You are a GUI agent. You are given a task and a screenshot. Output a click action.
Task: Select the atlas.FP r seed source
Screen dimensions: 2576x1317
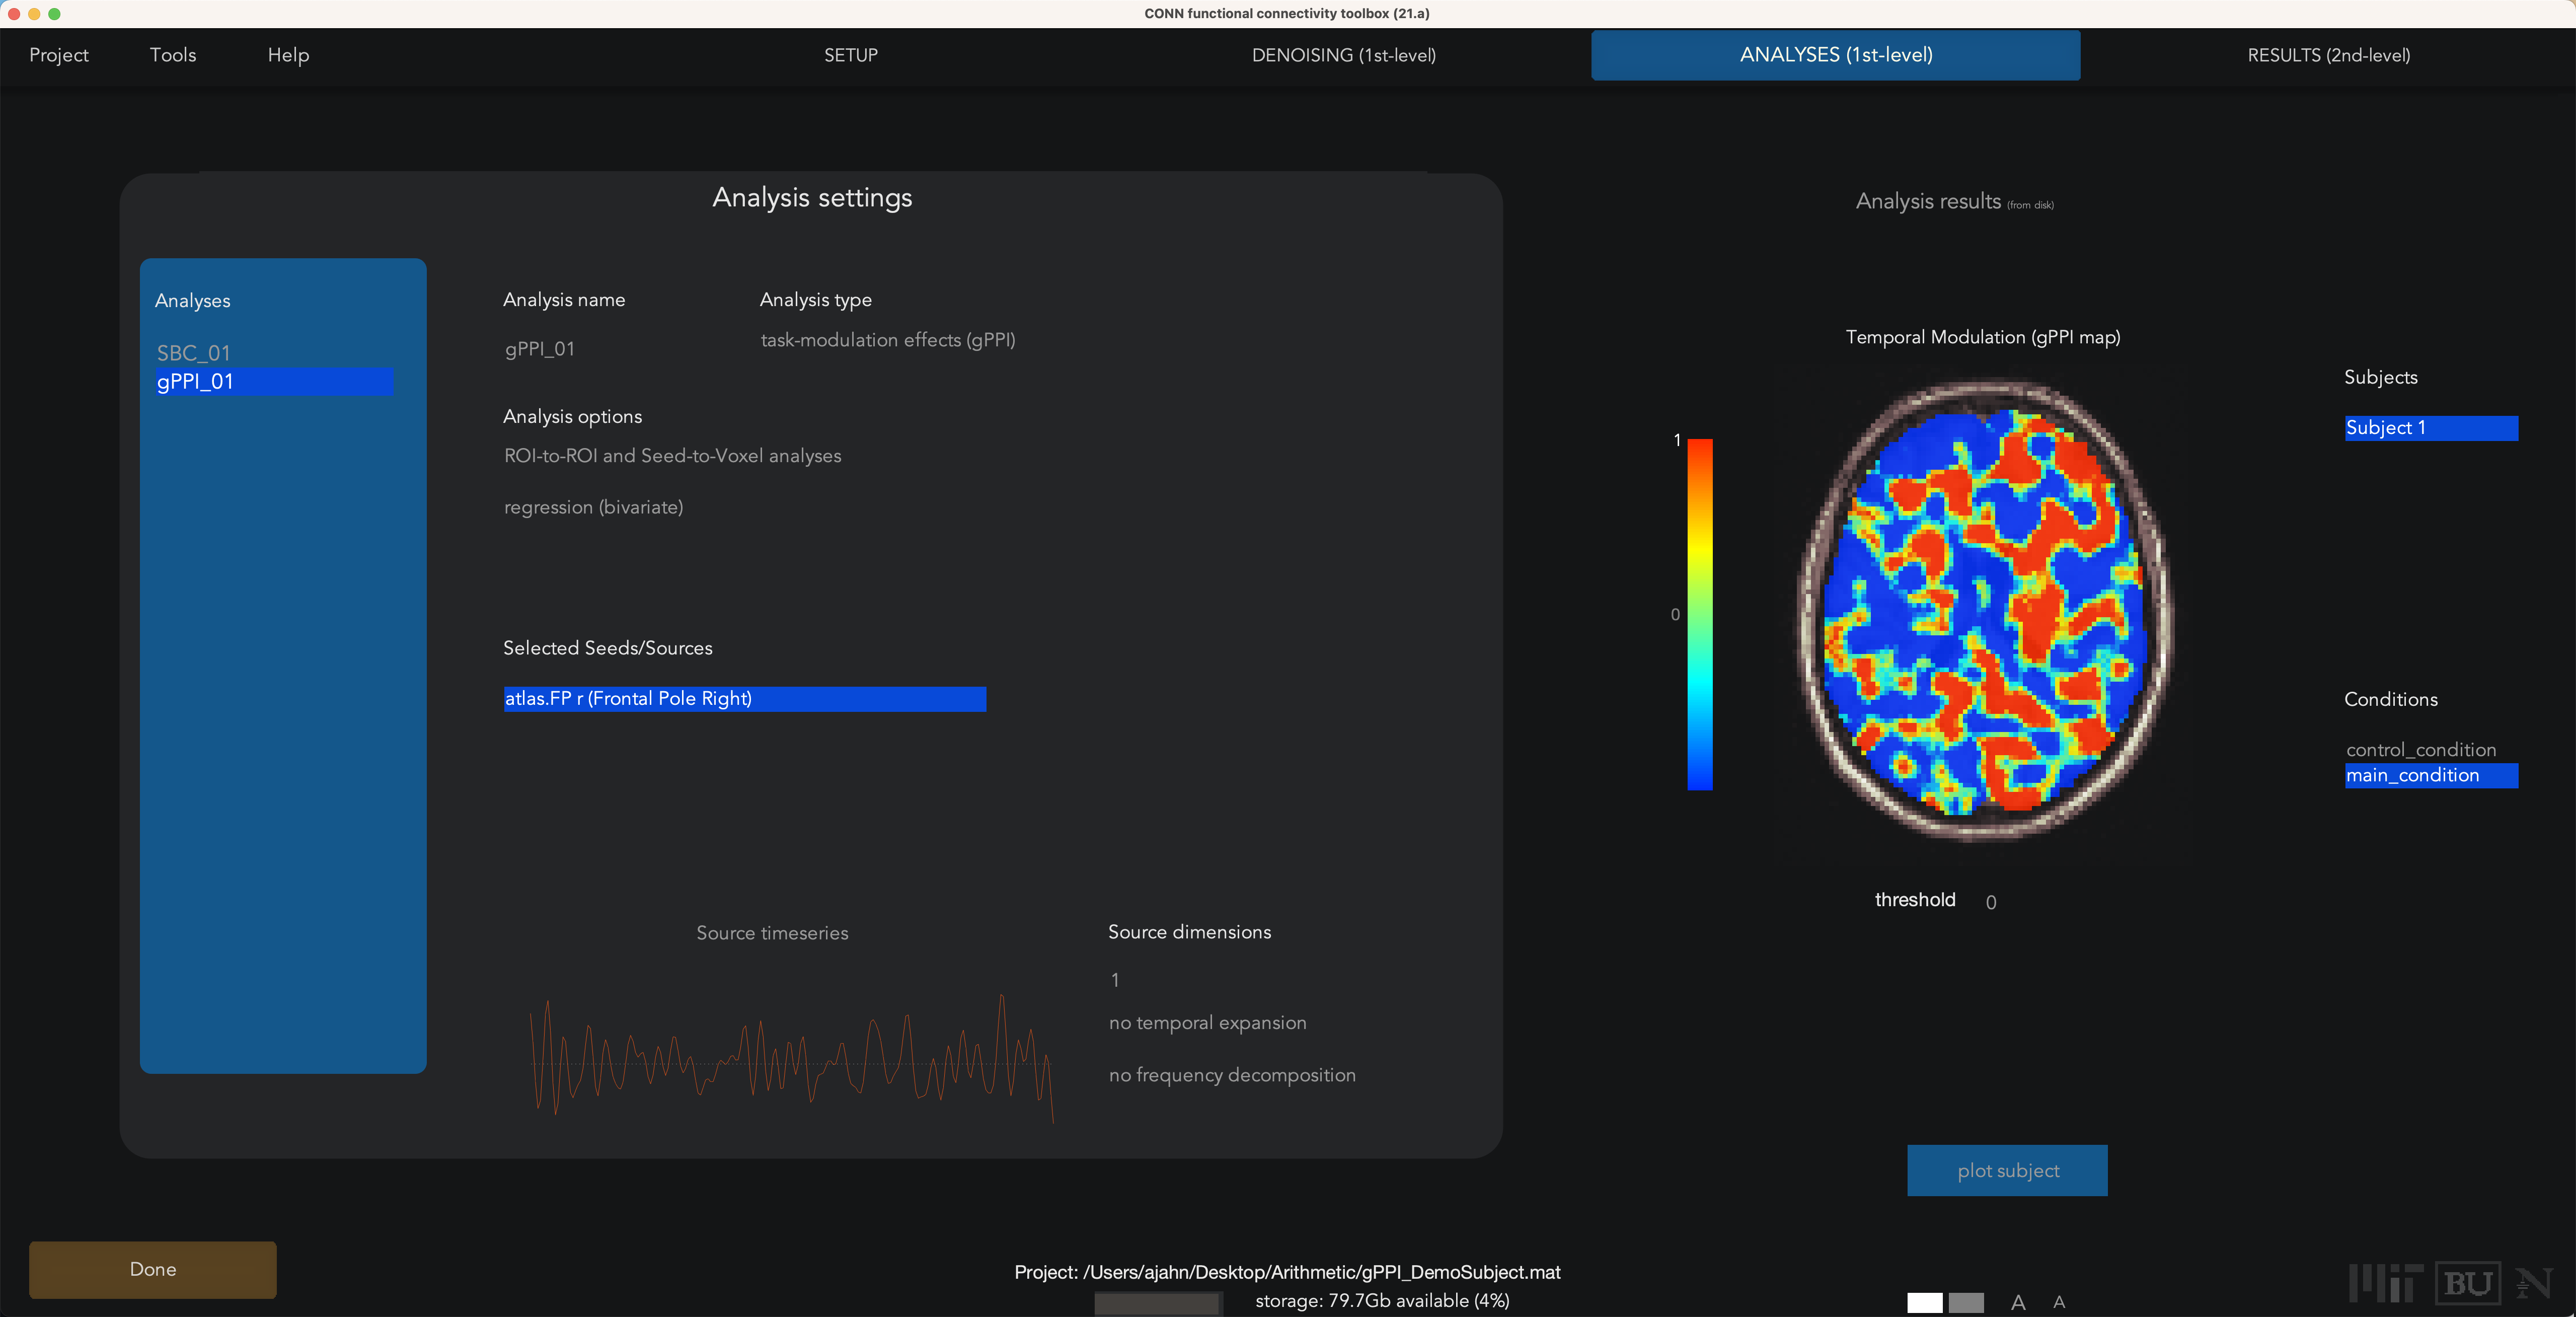tap(744, 698)
